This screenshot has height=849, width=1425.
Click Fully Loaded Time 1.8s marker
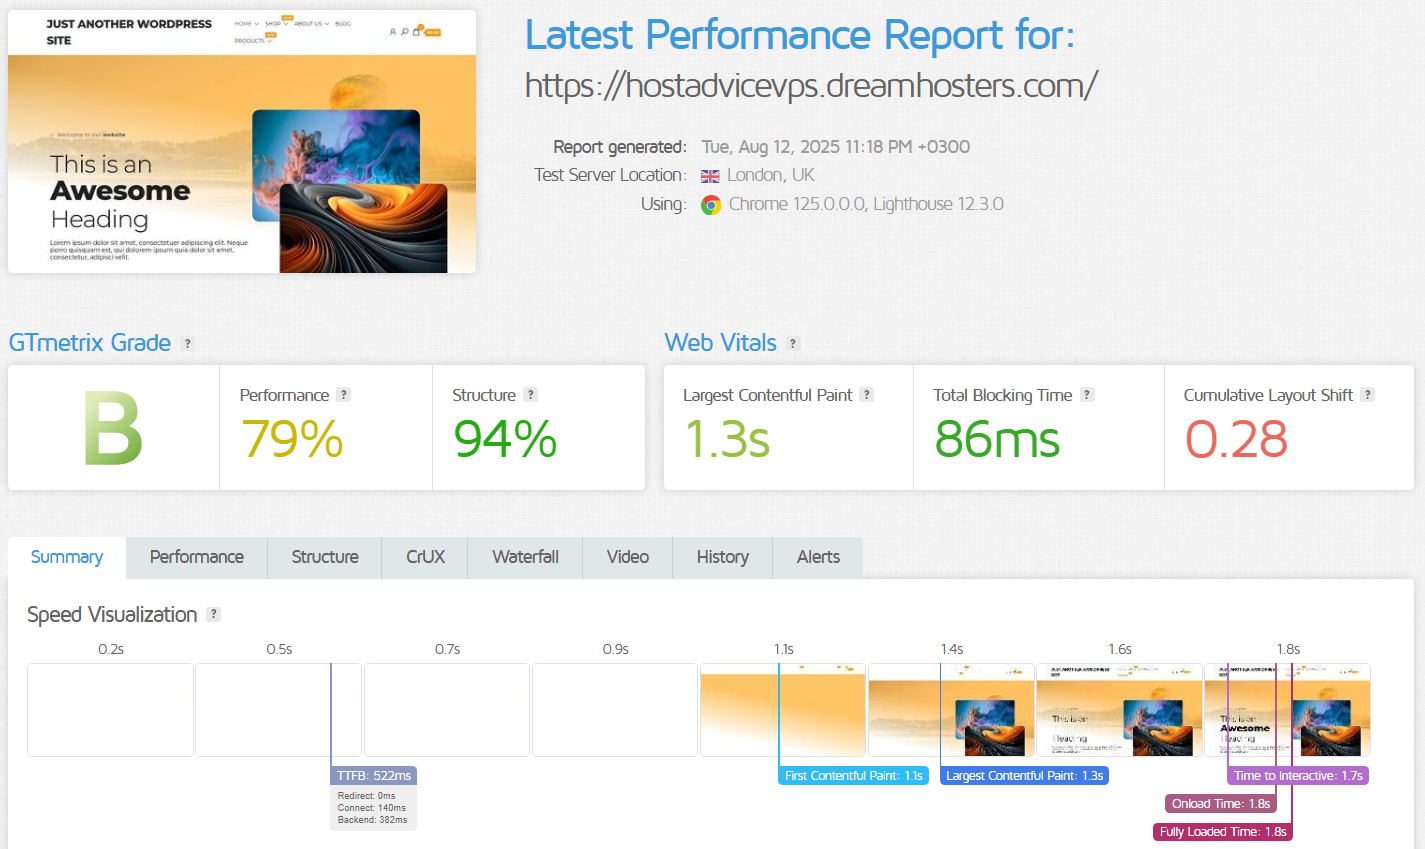pos(1223,832)
